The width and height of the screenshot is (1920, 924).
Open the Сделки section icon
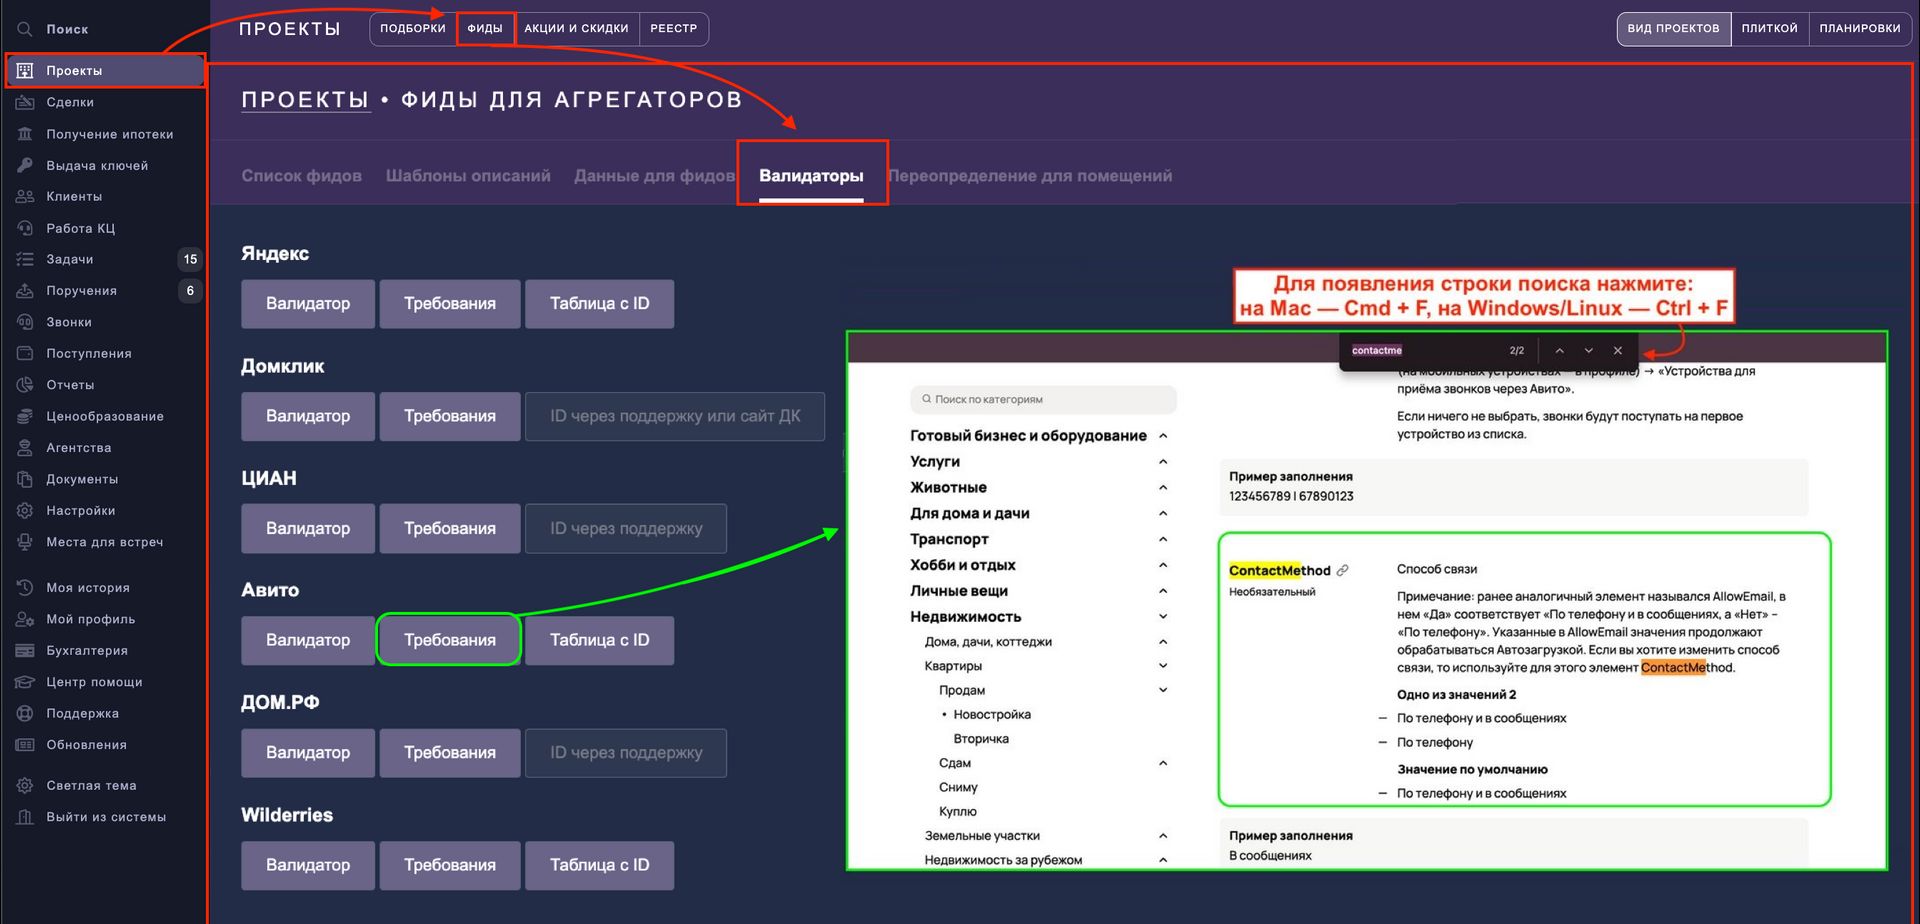25,102
